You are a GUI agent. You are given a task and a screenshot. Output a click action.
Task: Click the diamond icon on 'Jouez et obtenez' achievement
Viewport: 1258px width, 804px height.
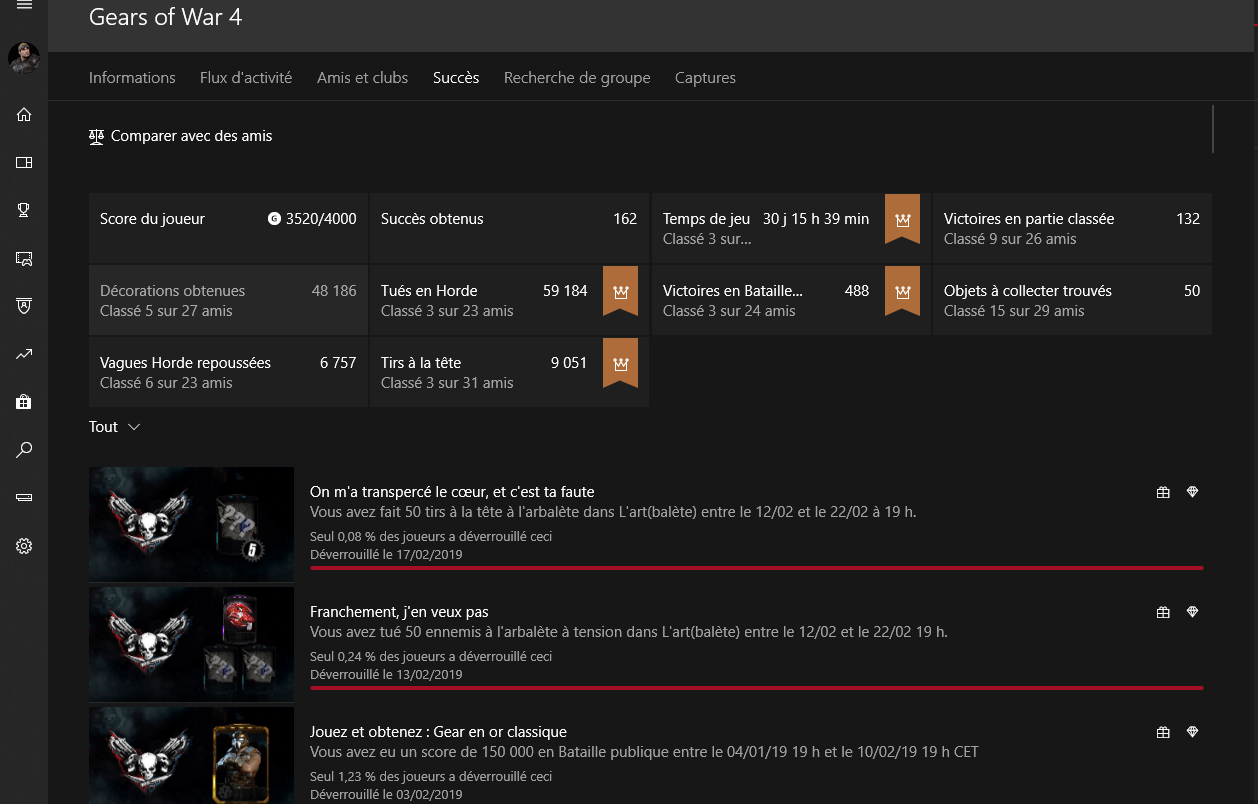pos(1192,732)
